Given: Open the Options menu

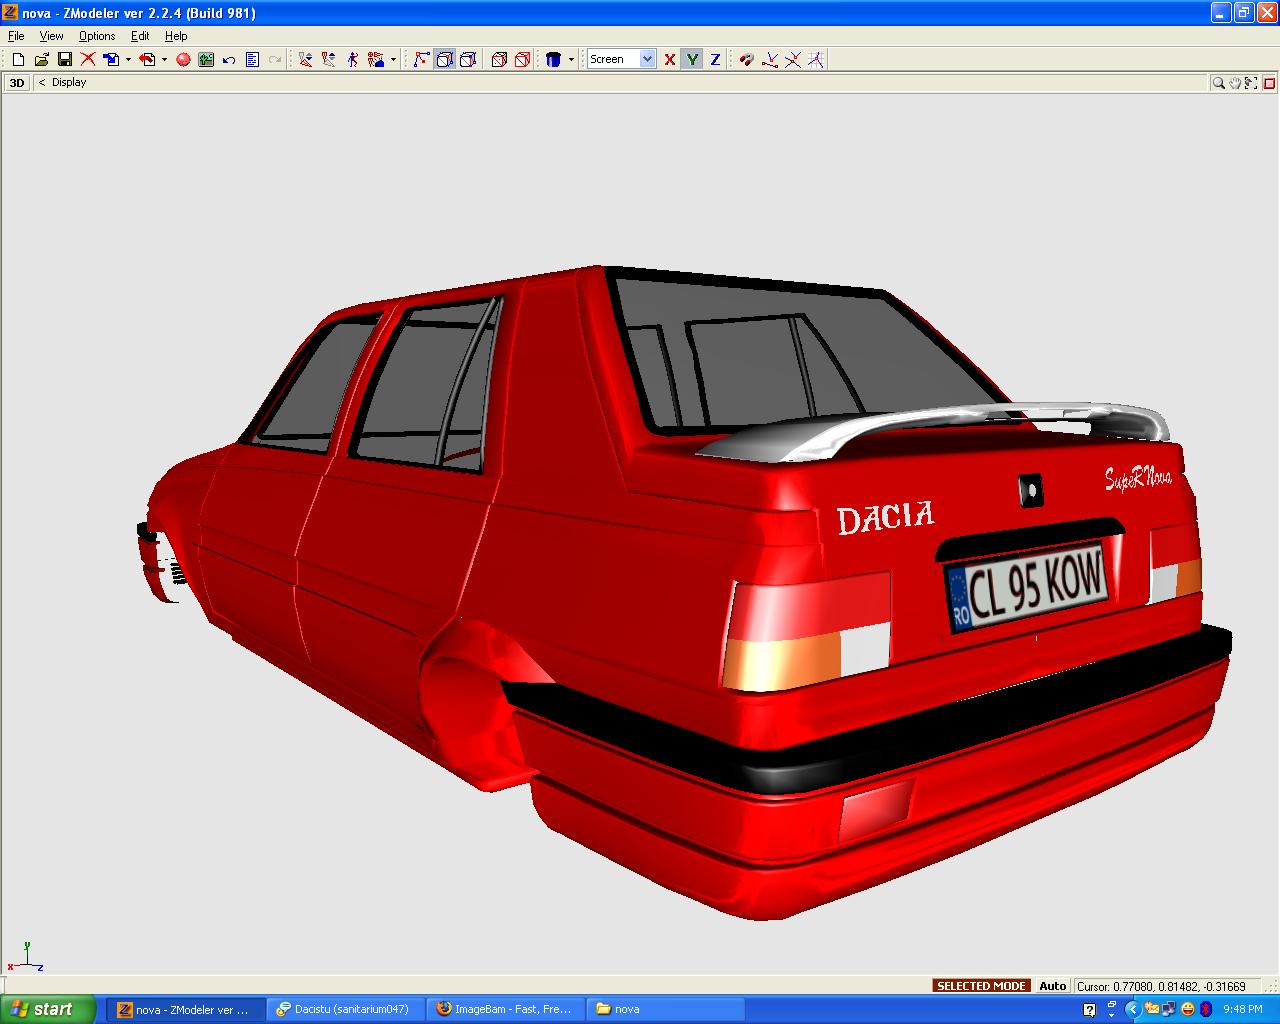Looking at the screenshot, I should pos(97,36).
